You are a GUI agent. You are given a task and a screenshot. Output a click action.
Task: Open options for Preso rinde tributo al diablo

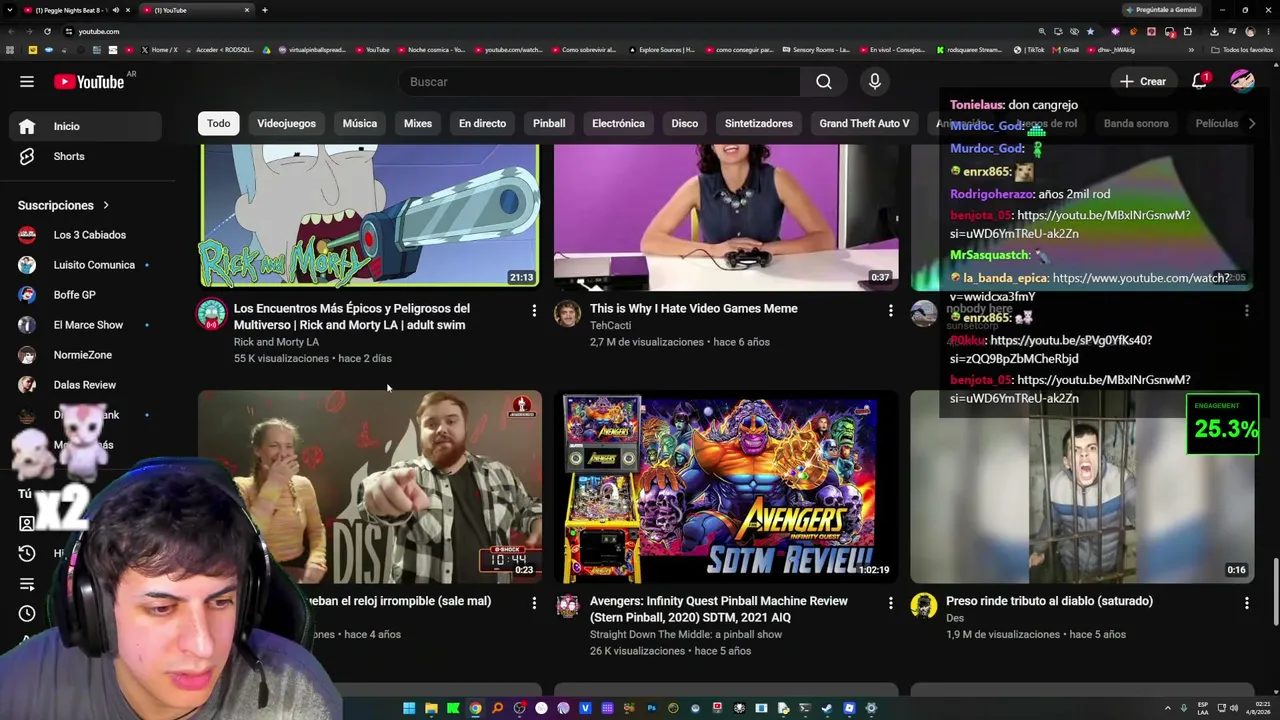(x=1246, y=603)
